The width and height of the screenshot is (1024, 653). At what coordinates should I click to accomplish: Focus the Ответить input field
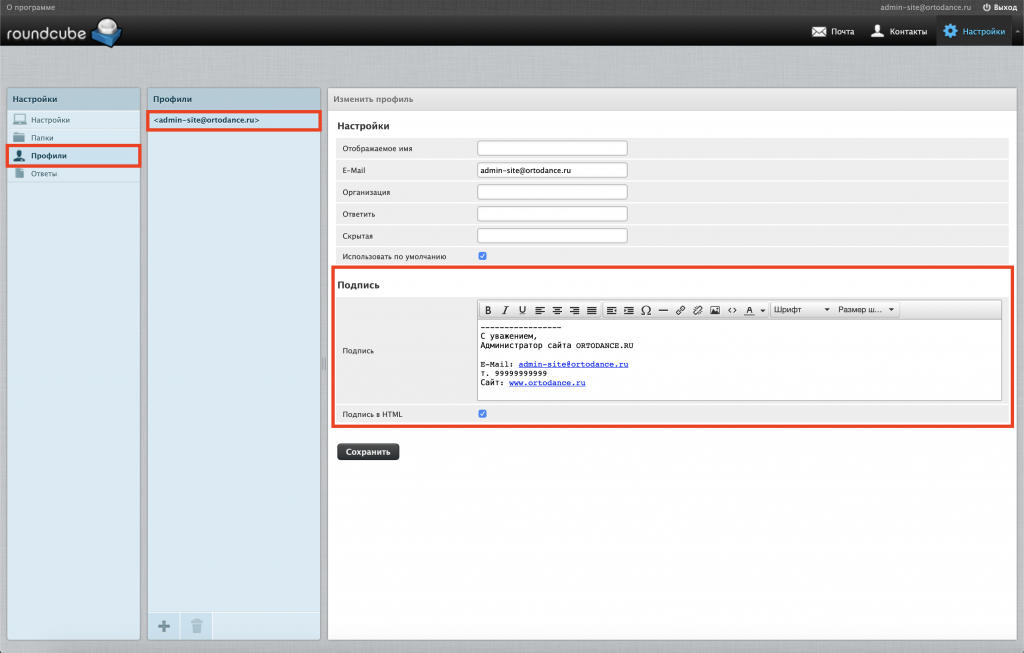coord(552,214)
